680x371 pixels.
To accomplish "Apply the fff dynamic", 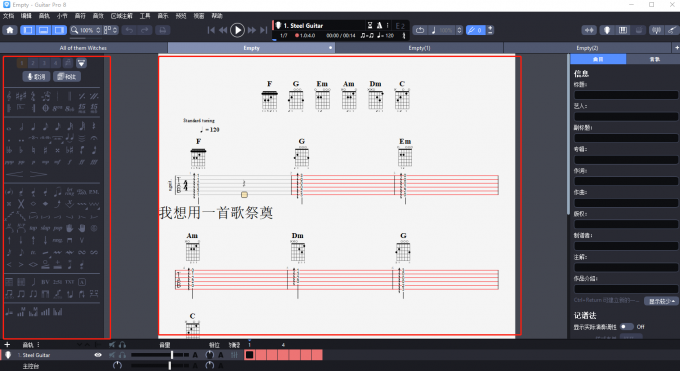I will (x=94, y=162).
